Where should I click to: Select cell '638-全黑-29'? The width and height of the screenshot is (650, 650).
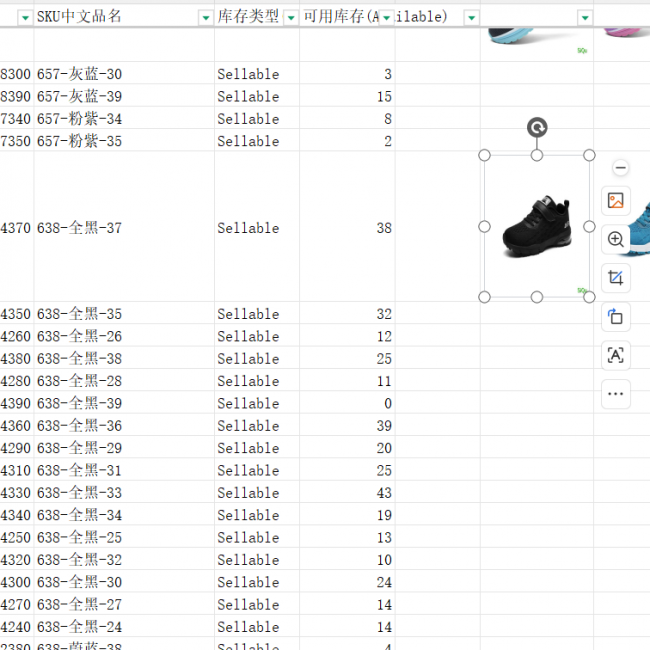(124, 448)
